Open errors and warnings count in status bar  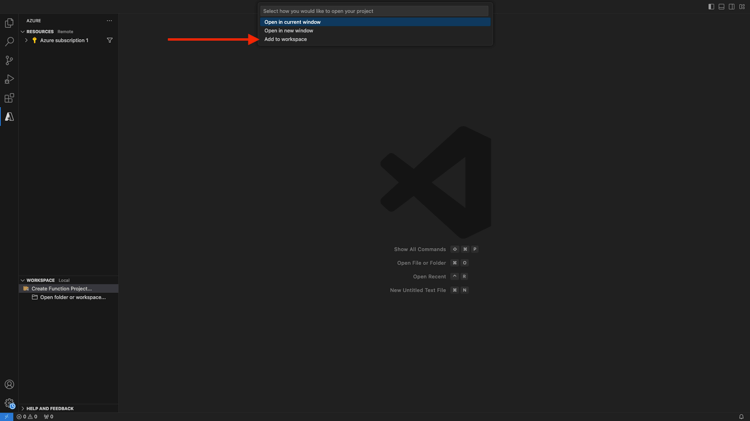(27, 417)
